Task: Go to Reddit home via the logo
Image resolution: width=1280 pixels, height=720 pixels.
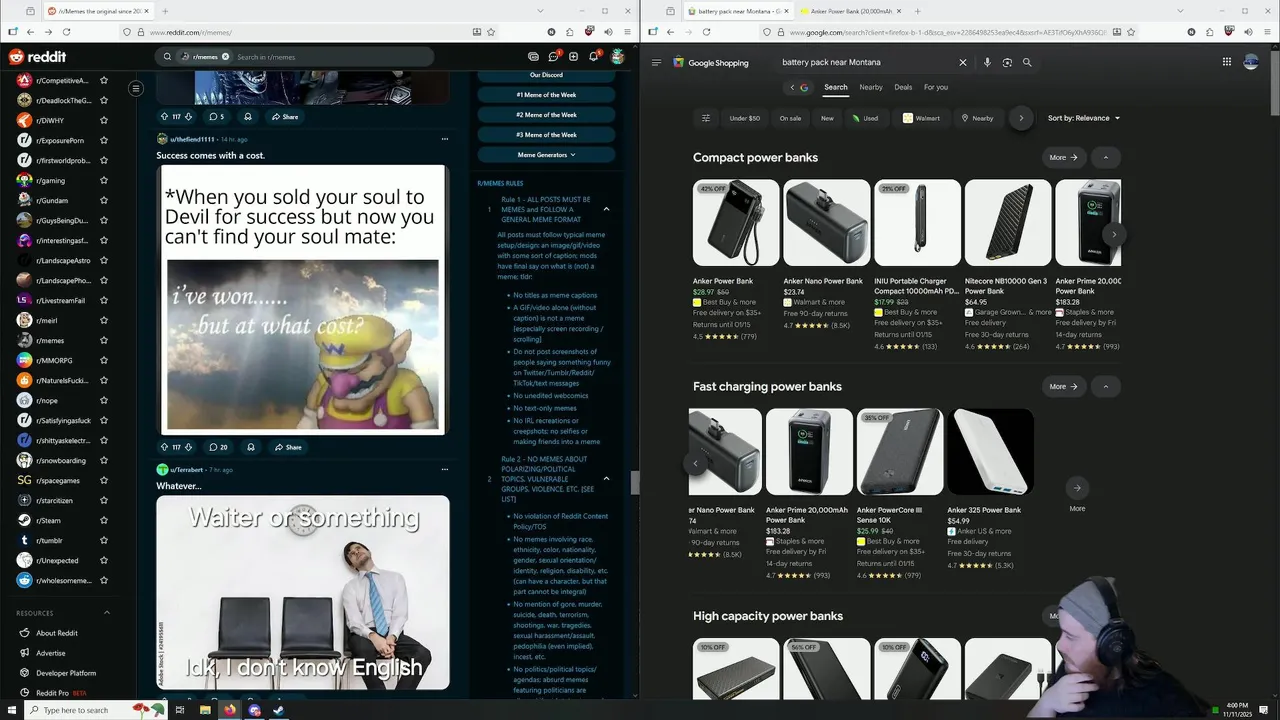Action: [x=38, y=57]
